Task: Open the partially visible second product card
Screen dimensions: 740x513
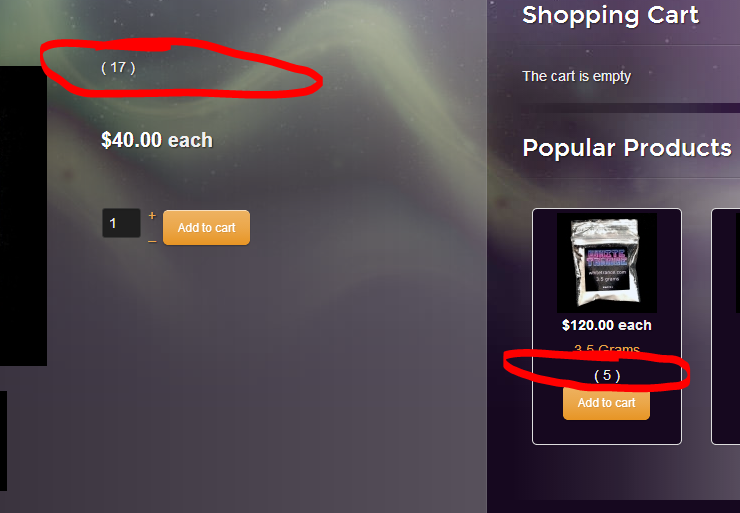Action: [725, 326]
